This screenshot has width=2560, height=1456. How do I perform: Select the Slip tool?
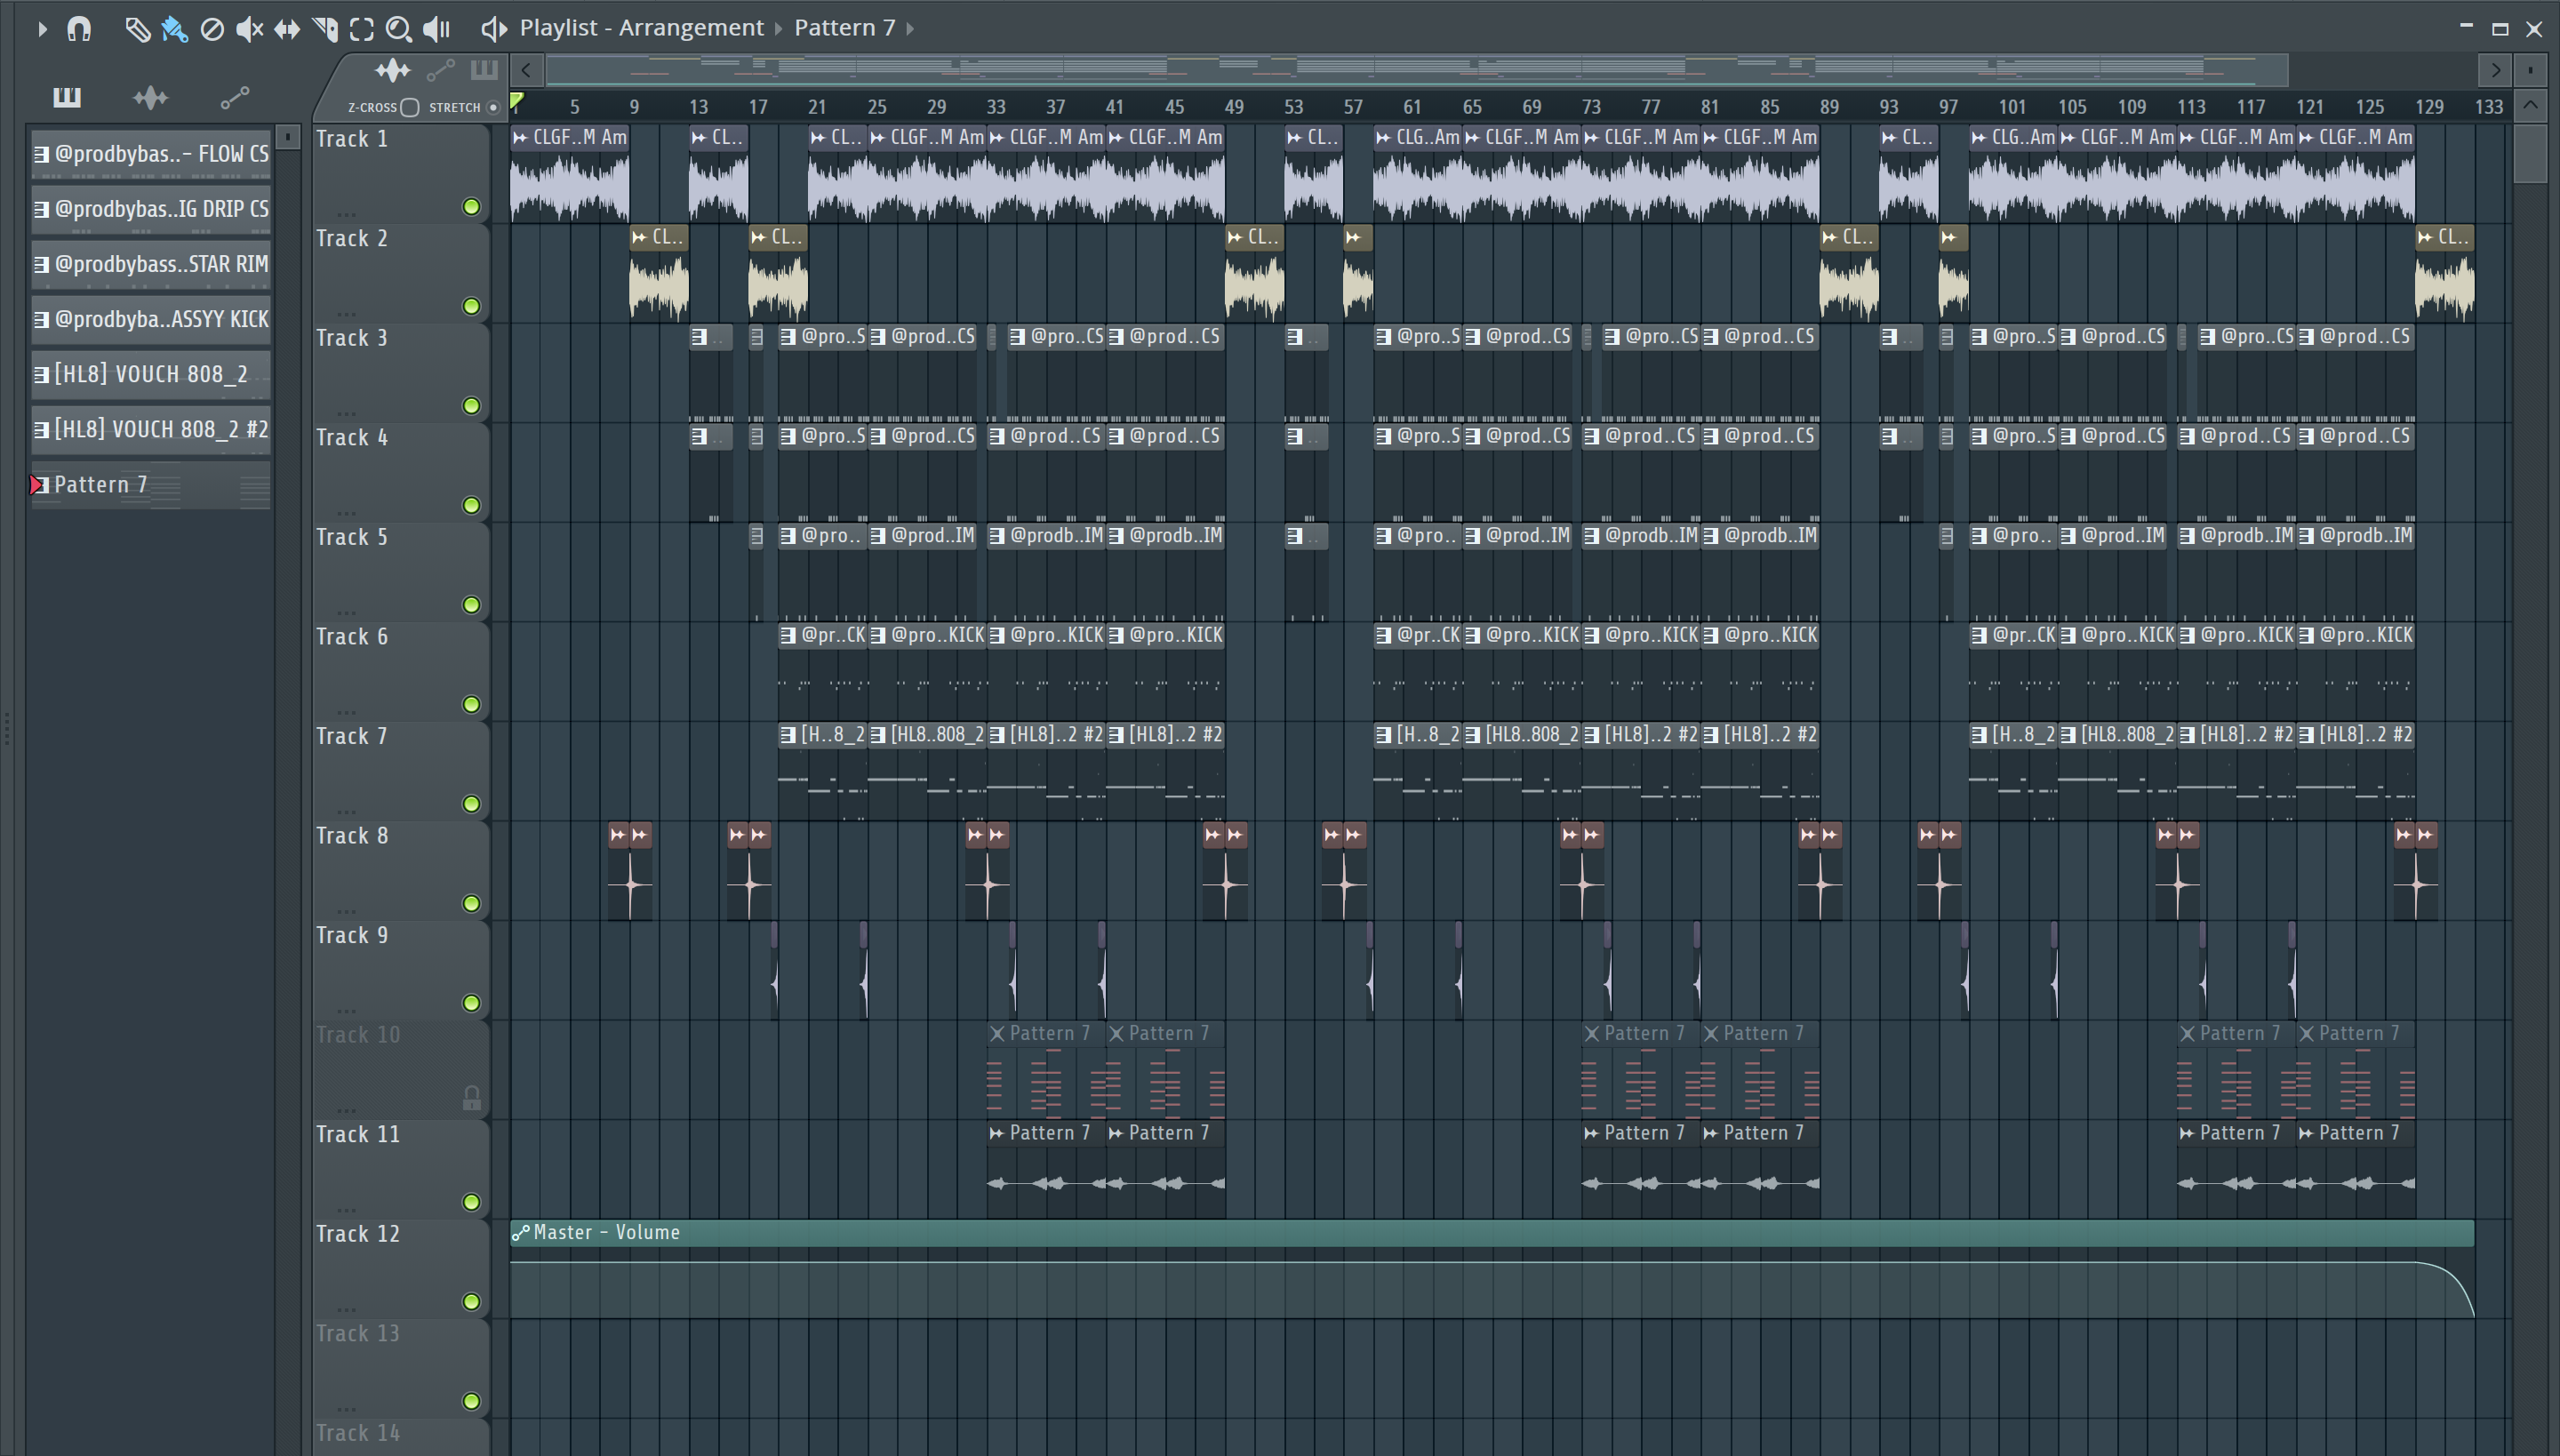pos(287,29)
